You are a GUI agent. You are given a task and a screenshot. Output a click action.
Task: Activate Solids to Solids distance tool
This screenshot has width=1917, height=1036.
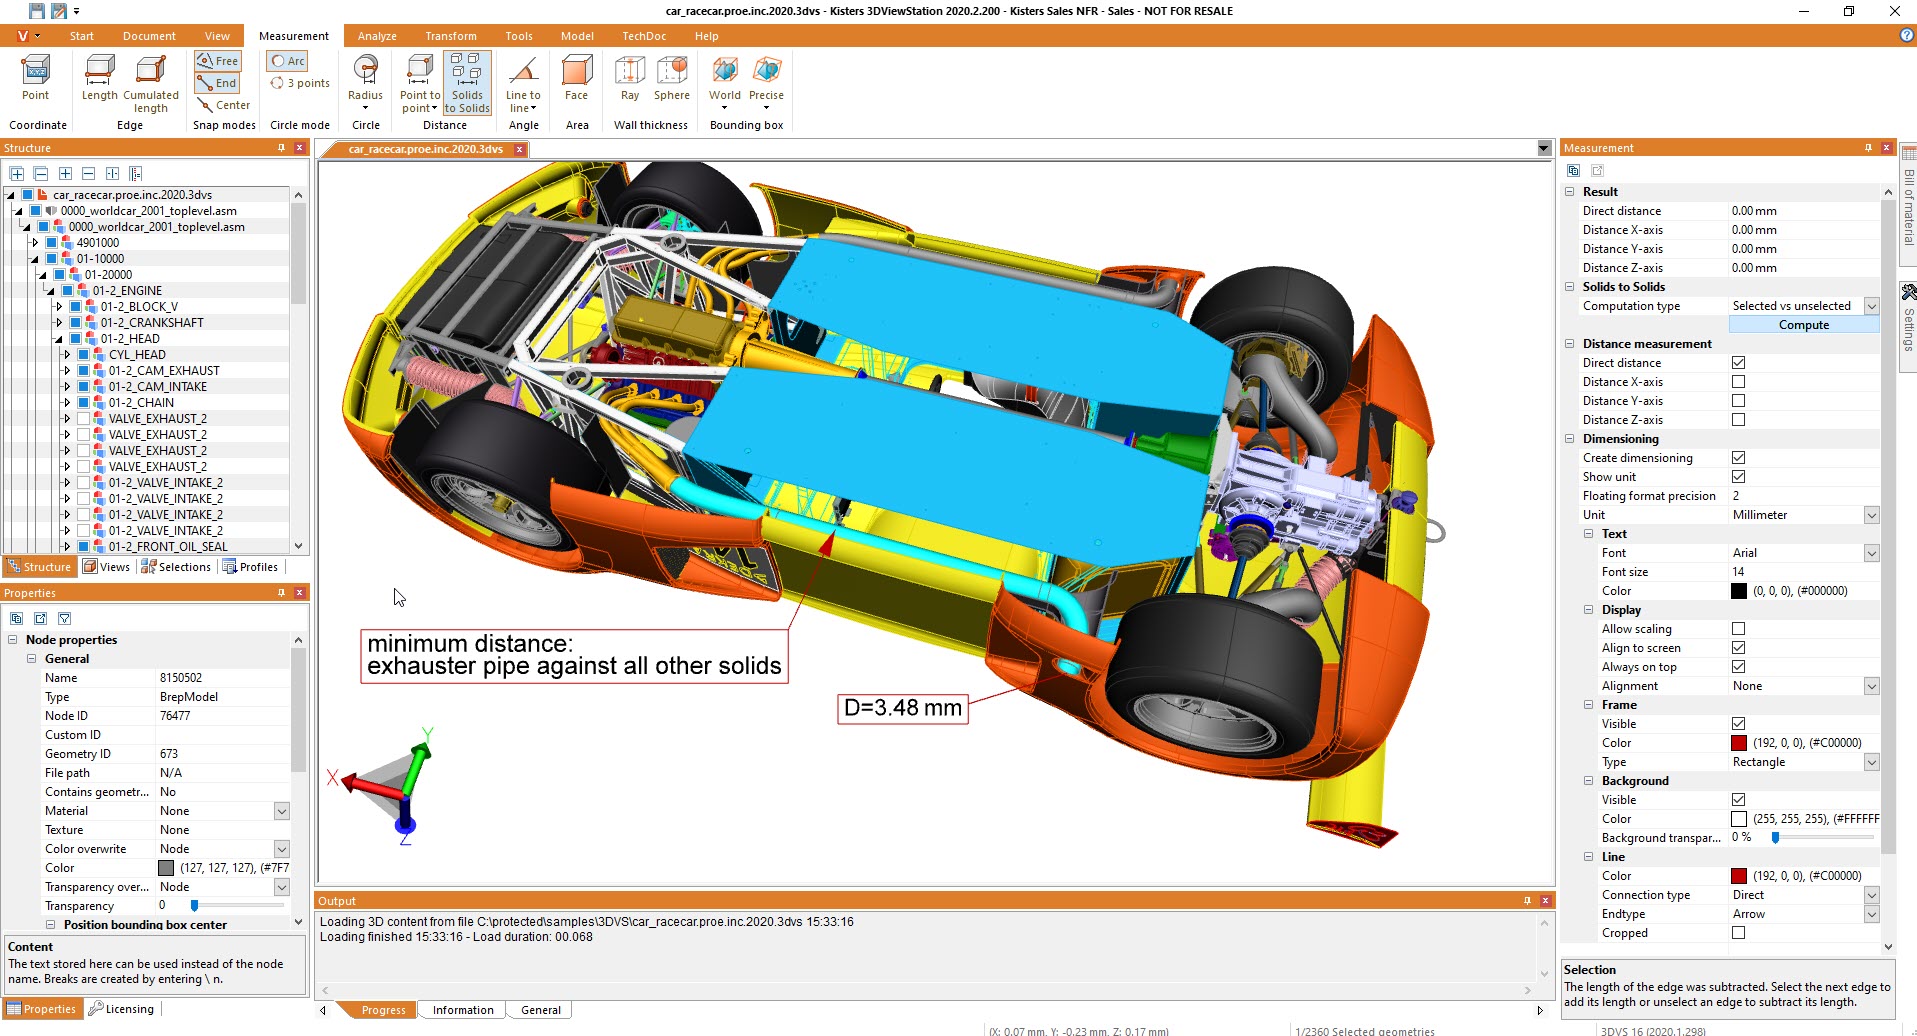click(467, 83)
